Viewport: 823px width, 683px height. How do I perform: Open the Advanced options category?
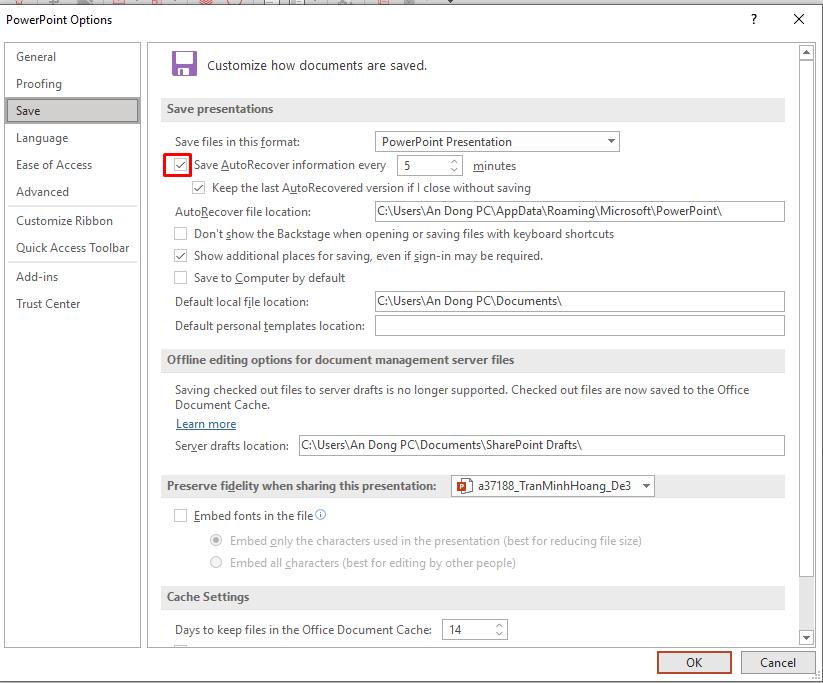(x=43, y=192)
